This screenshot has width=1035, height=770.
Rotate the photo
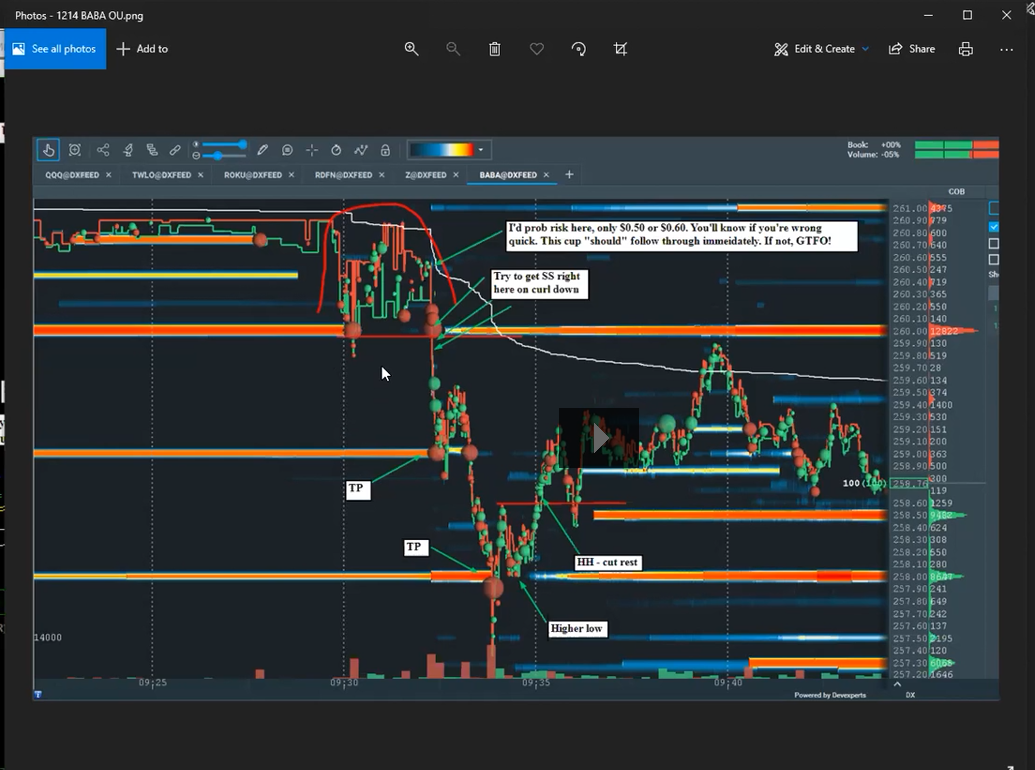pyautogui.click(x=579, y=49)
